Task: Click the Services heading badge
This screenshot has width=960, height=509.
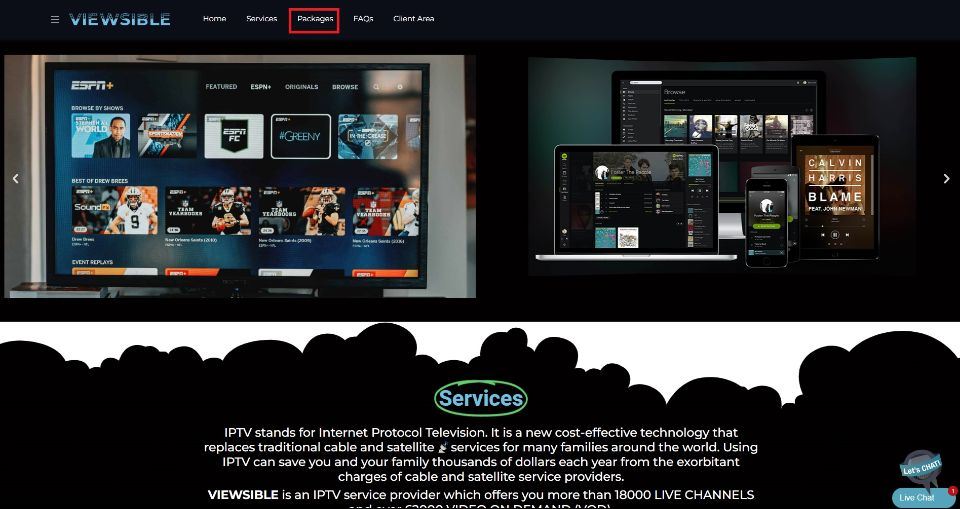Action: 481,398
